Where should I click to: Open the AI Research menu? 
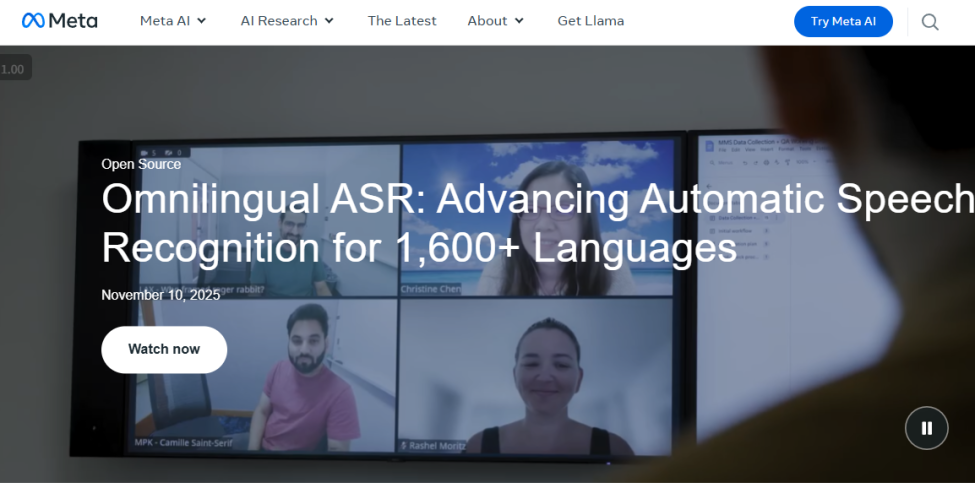coord(279,21)
